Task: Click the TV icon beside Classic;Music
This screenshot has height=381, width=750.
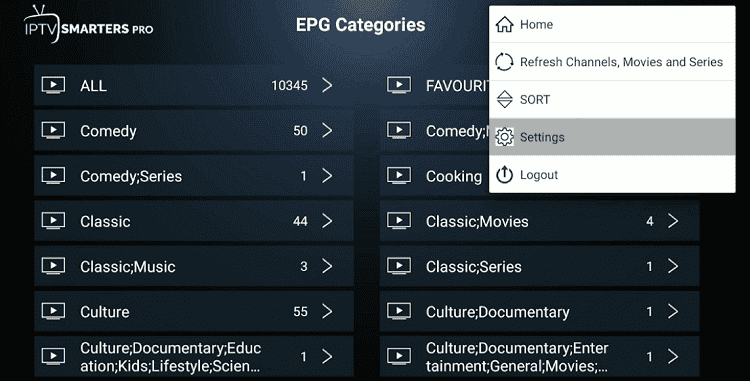Action: pyautogui.click(x=54, y=266)
